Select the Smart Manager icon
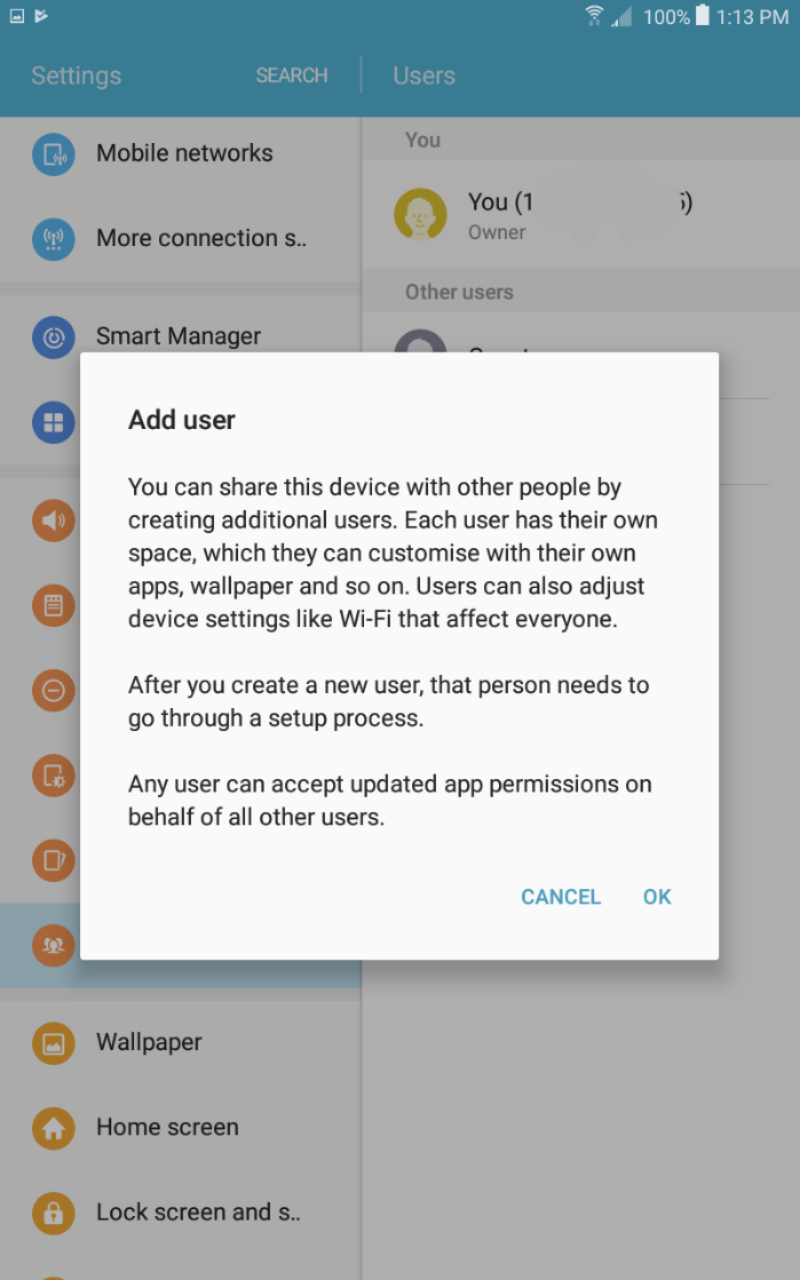800x1280 pixels. tap(53, 337)
